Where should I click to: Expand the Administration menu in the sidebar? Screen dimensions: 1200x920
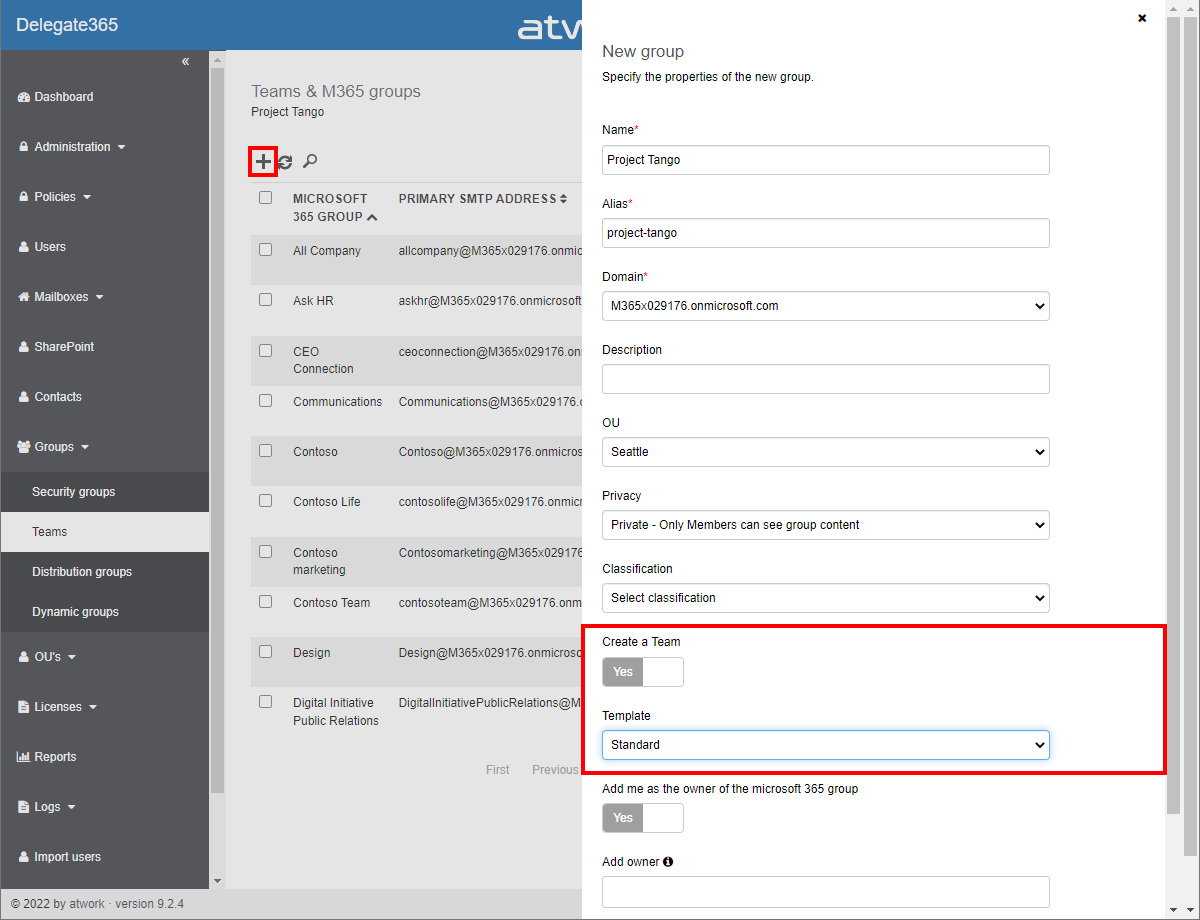pos(72,147)
